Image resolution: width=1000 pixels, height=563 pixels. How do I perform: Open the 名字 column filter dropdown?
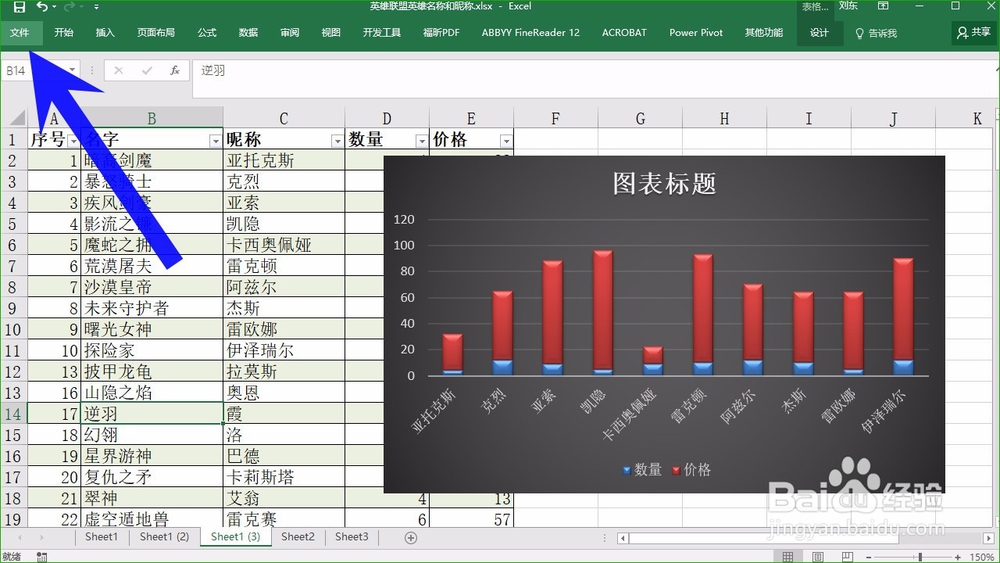(x=216, y=141)
